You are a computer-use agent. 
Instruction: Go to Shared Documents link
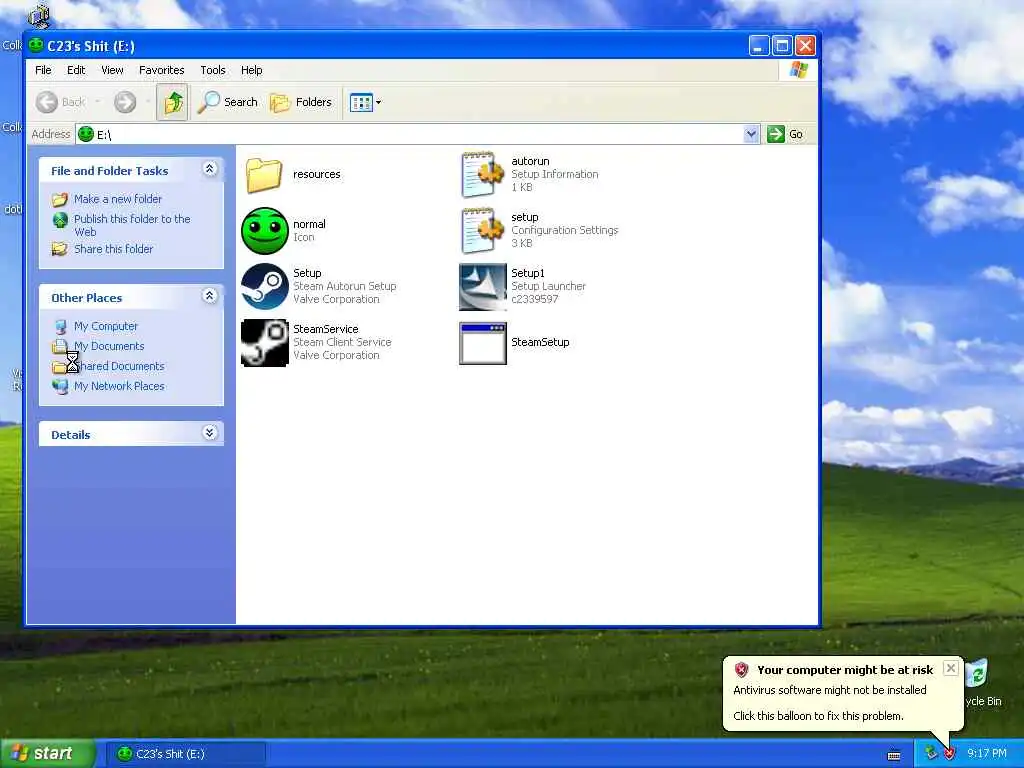tap(119, 366)
